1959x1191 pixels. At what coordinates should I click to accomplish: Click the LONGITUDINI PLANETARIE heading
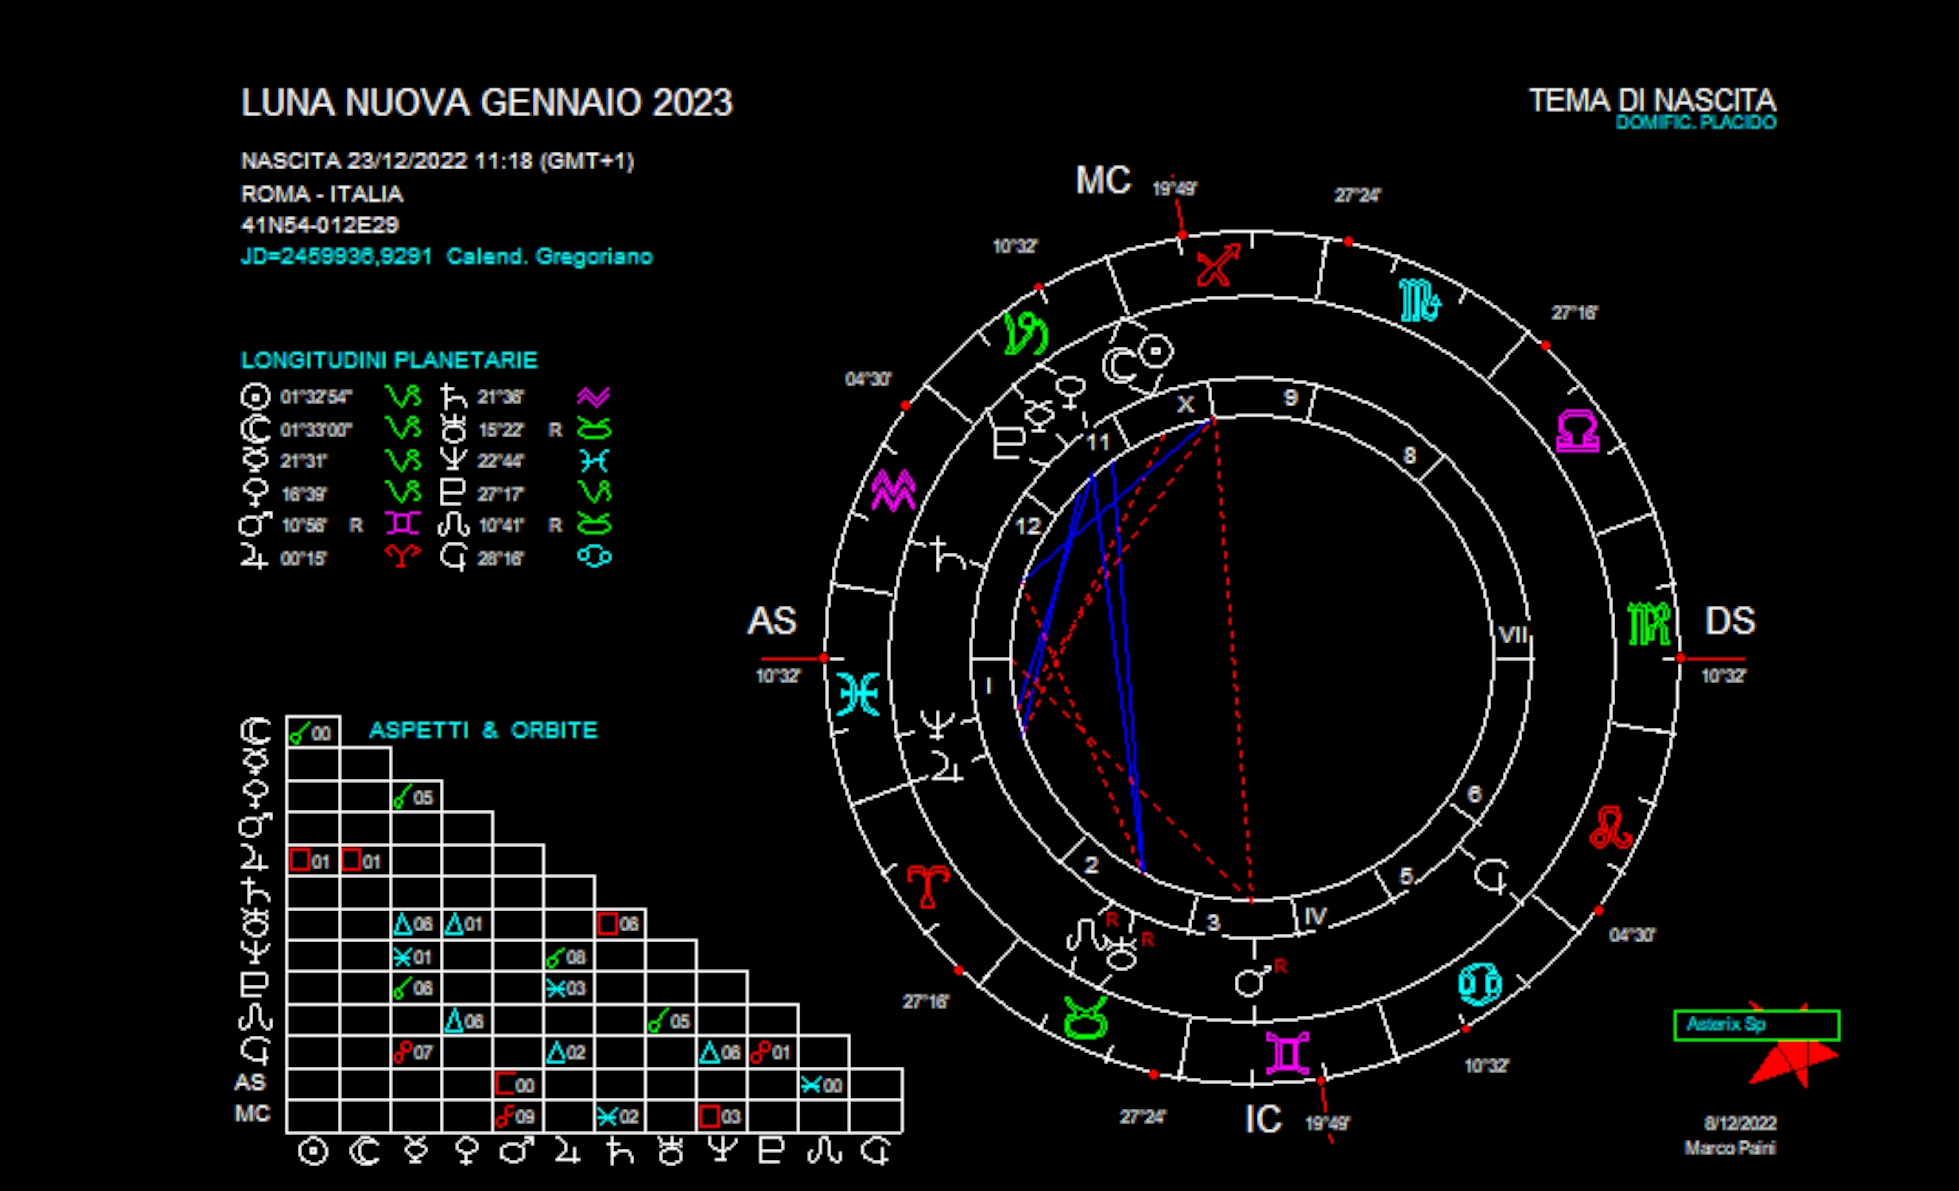(x=389, y=360)
